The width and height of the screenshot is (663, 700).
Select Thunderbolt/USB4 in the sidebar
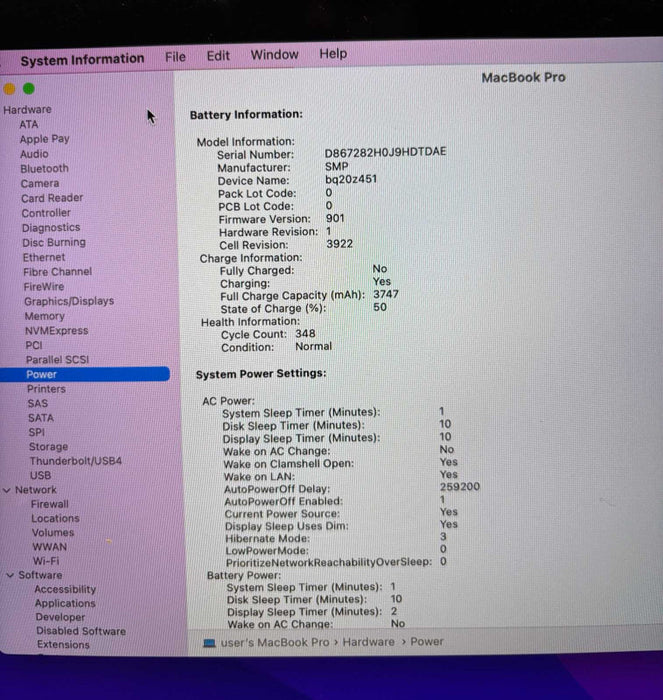click(x=75, y=461)
